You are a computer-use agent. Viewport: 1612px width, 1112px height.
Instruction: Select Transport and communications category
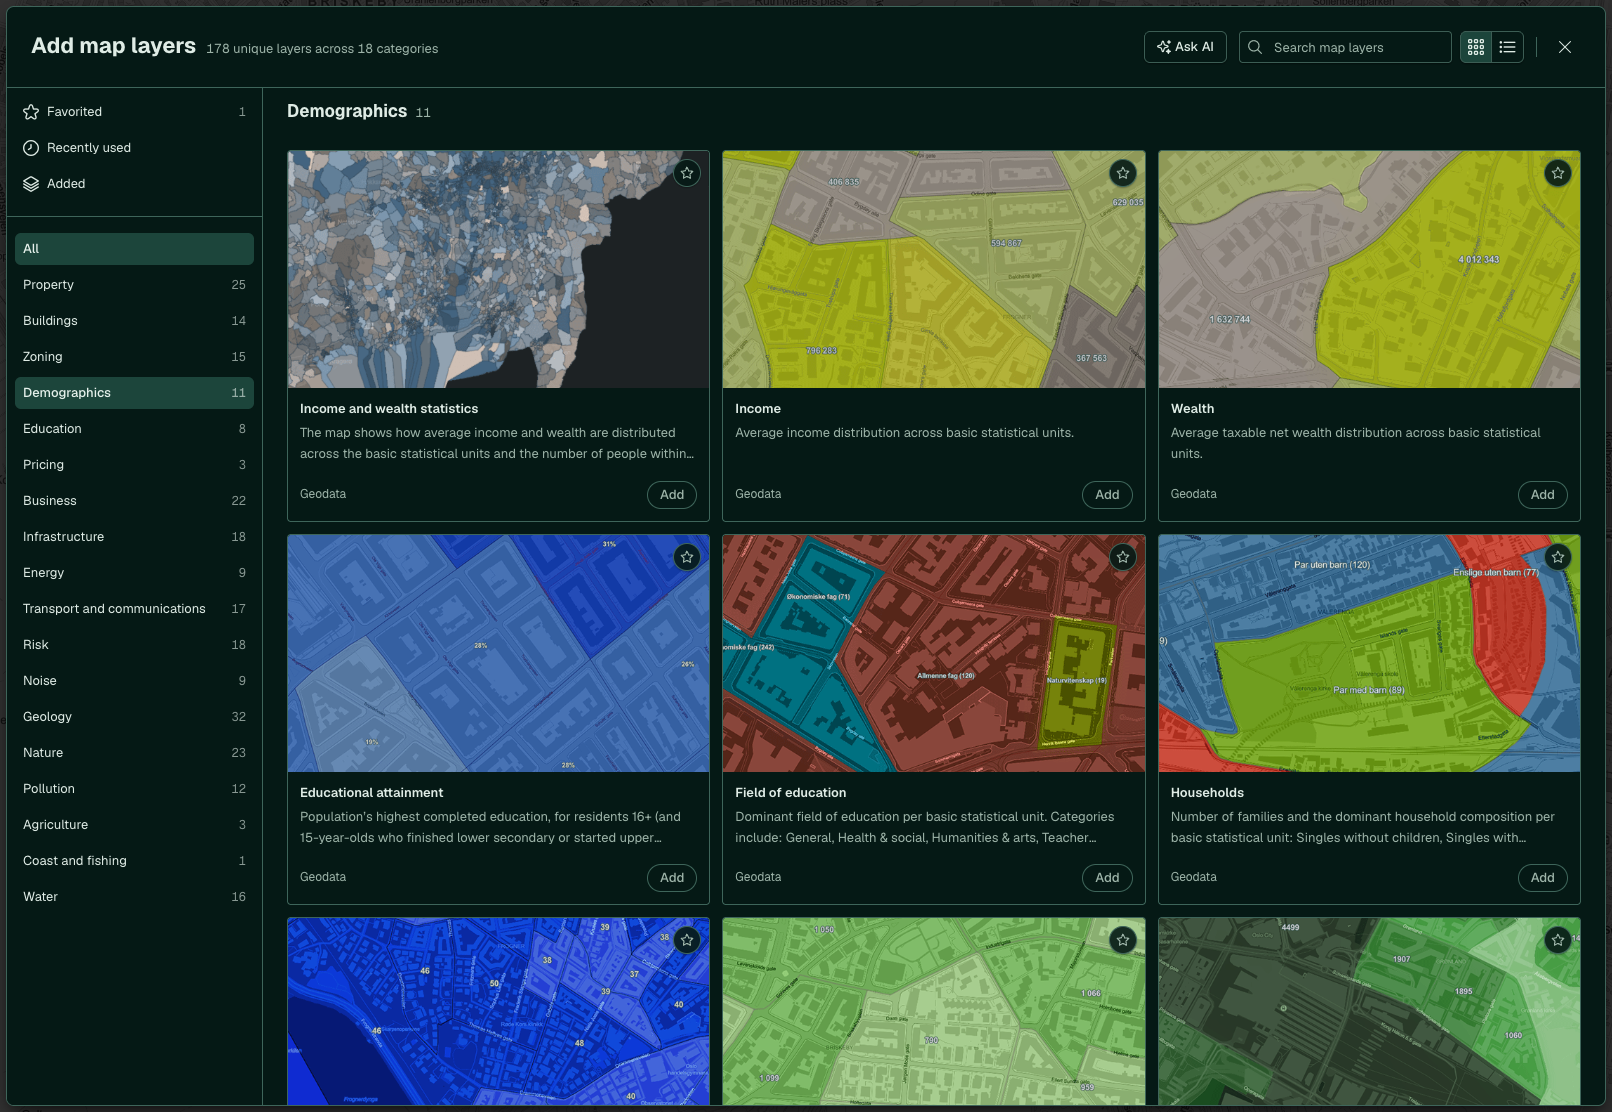[x=134, y=609]
